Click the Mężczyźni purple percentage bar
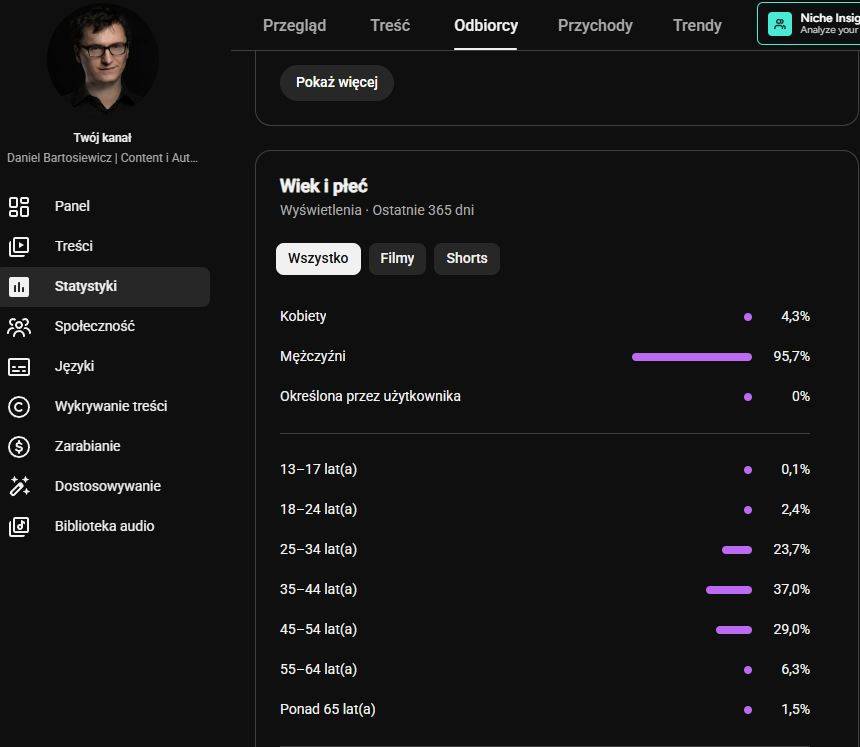860x747 pixels. click(x=692, y=357)
